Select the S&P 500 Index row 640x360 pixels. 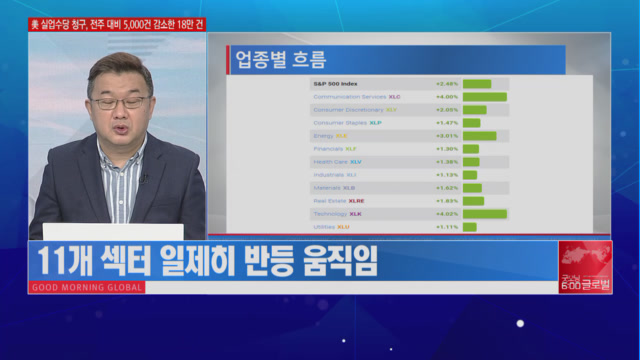pyautogui.click(x=409, y=84)
